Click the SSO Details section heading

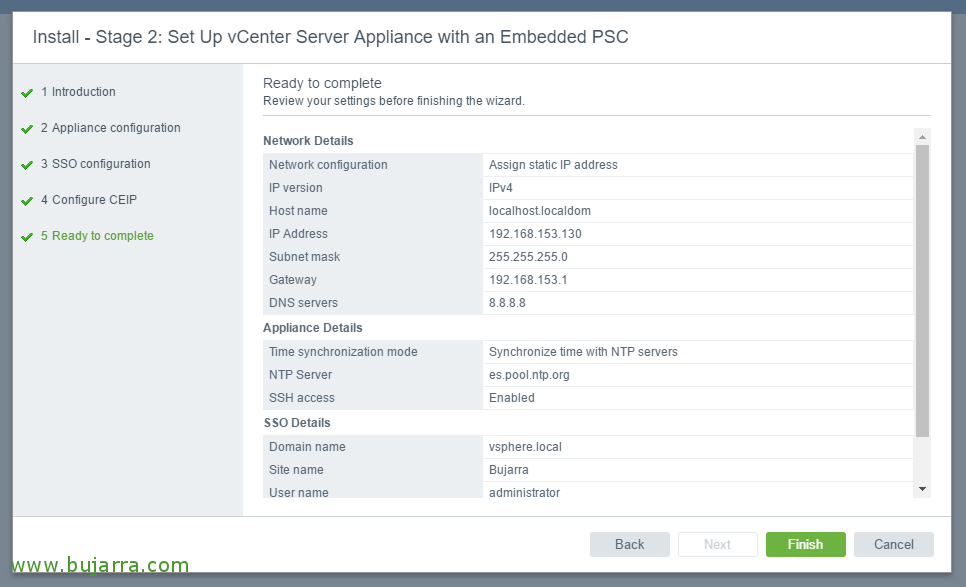click(297, 423)
